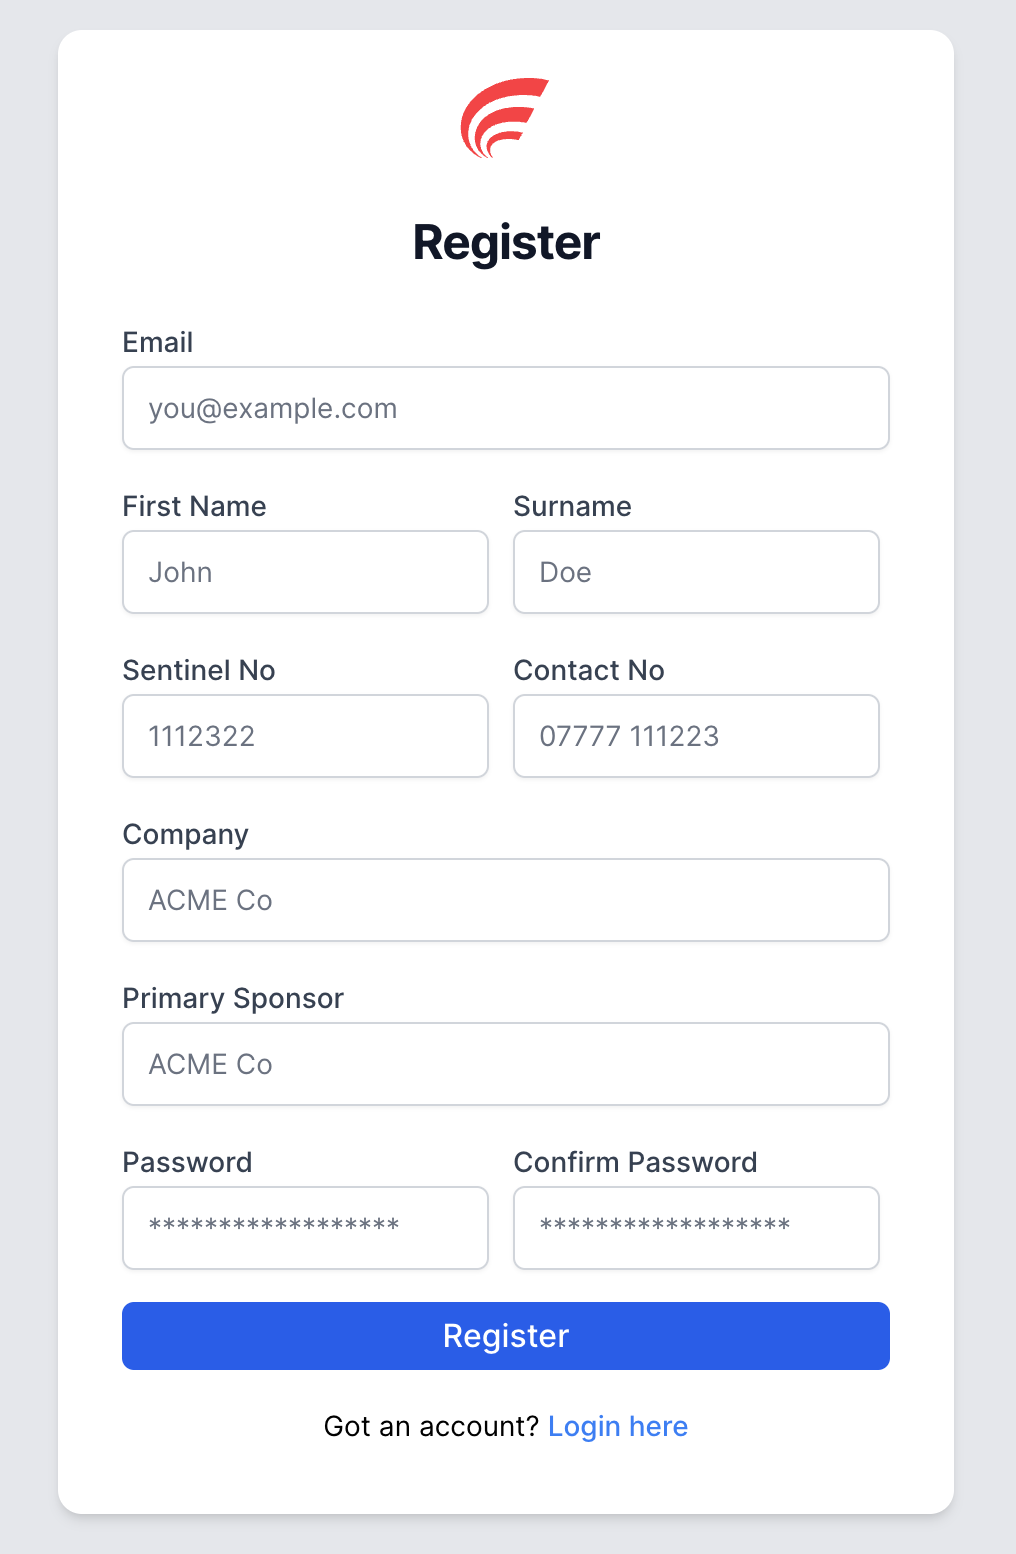Focus the Contact No input field
This screenshot has height=1554, width=1016.
696,736
